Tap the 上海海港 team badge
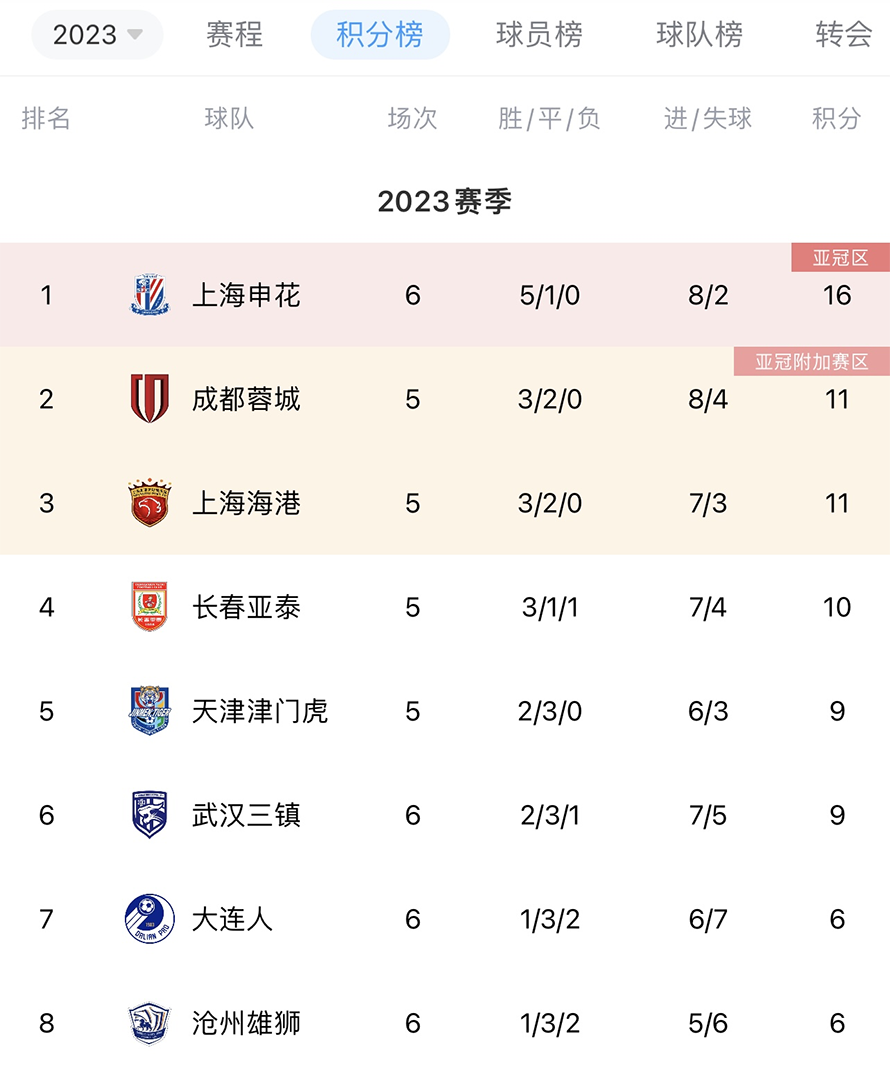Image resolution: width=890 pixels, height=1072 pixels. (x=150, y=502)
